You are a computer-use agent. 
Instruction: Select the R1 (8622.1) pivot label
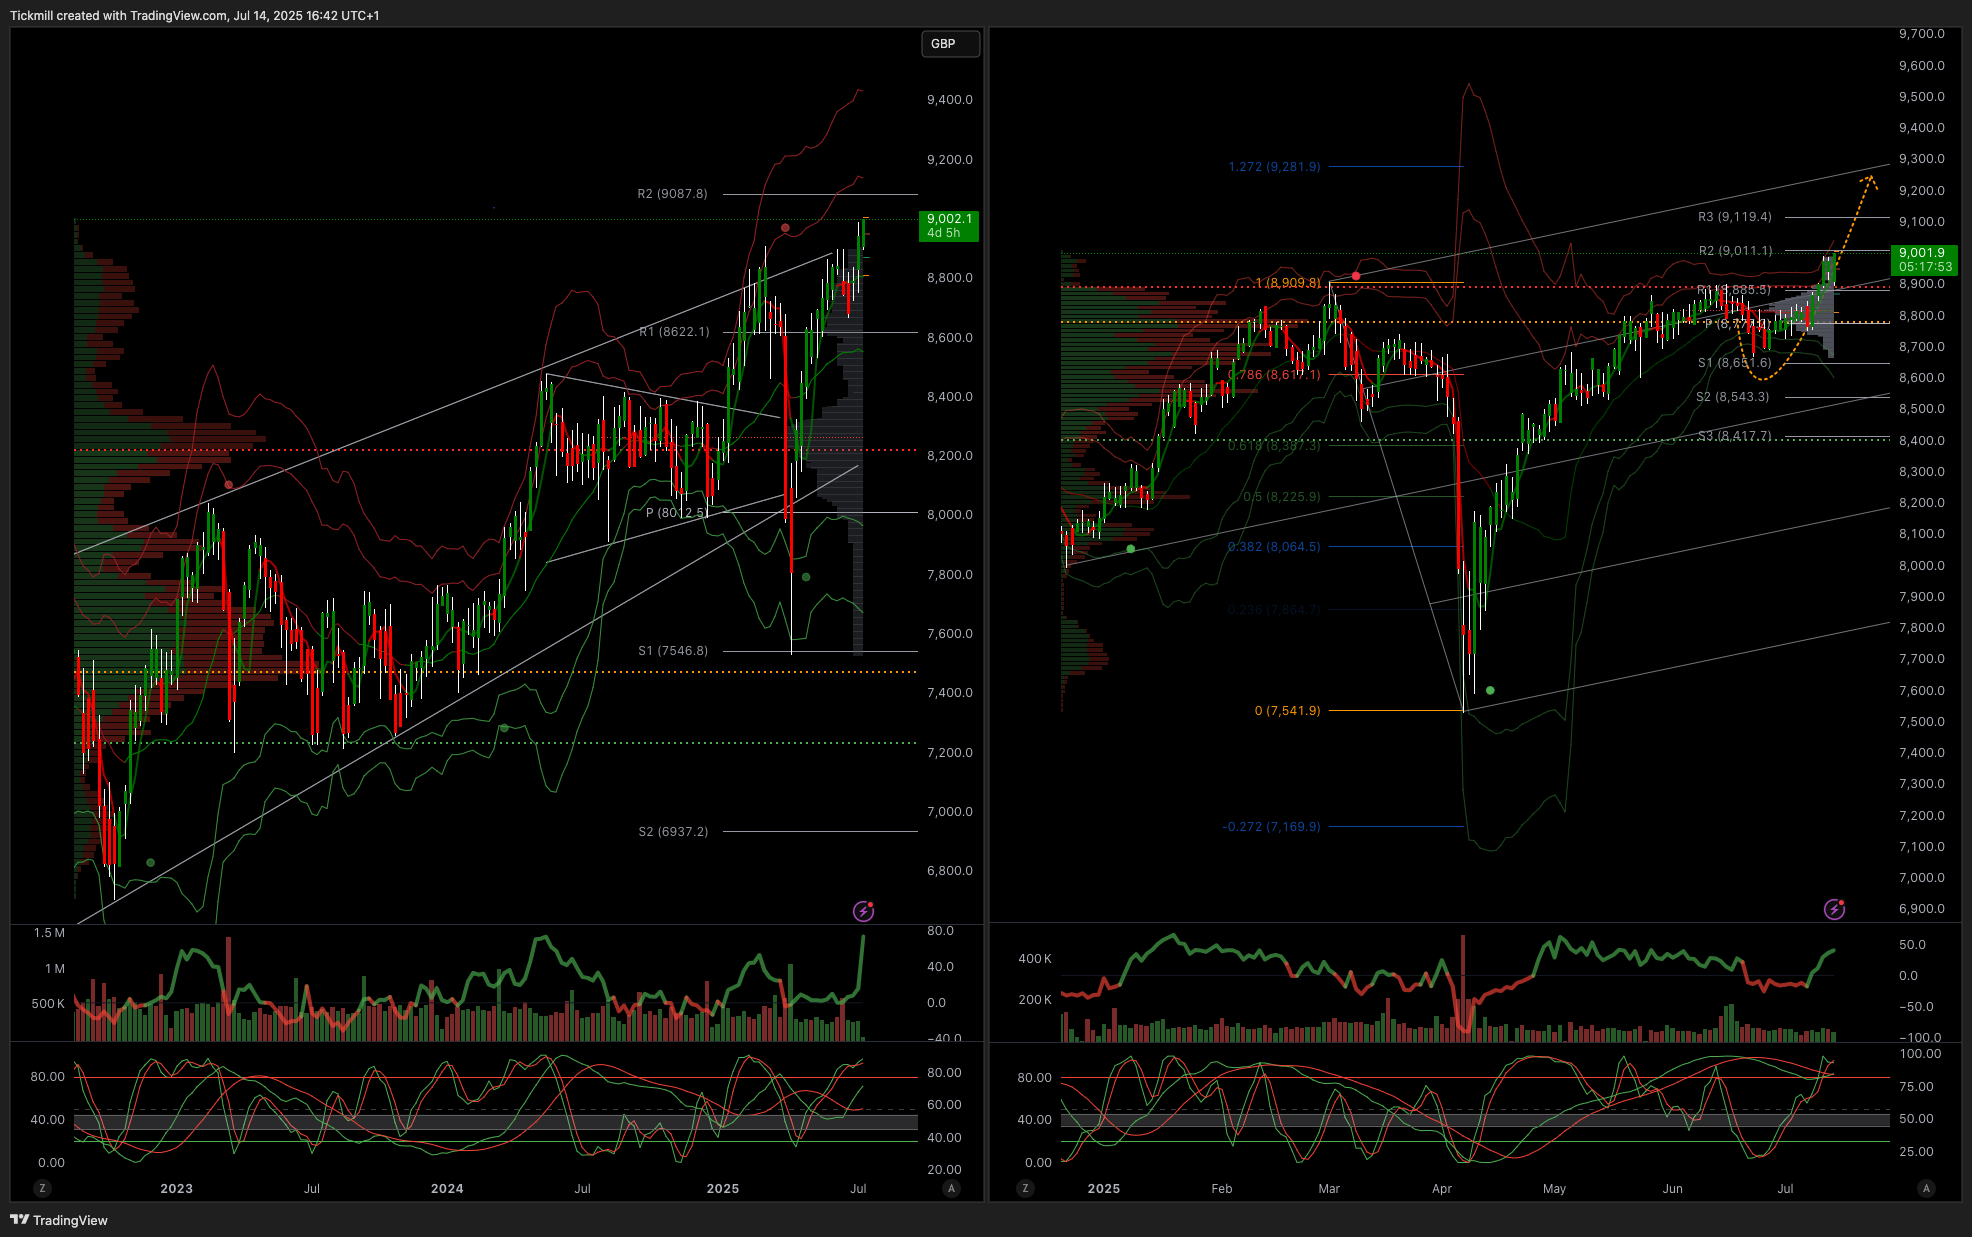pos(674,332)
